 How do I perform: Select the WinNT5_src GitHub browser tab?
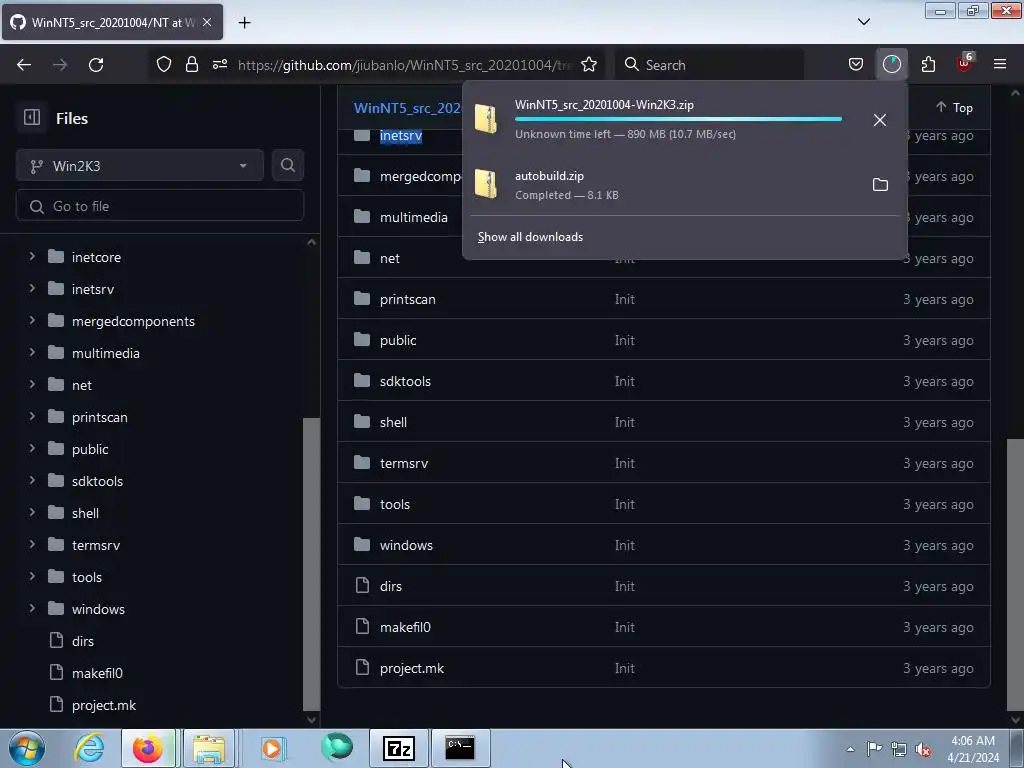click(112, 22)
